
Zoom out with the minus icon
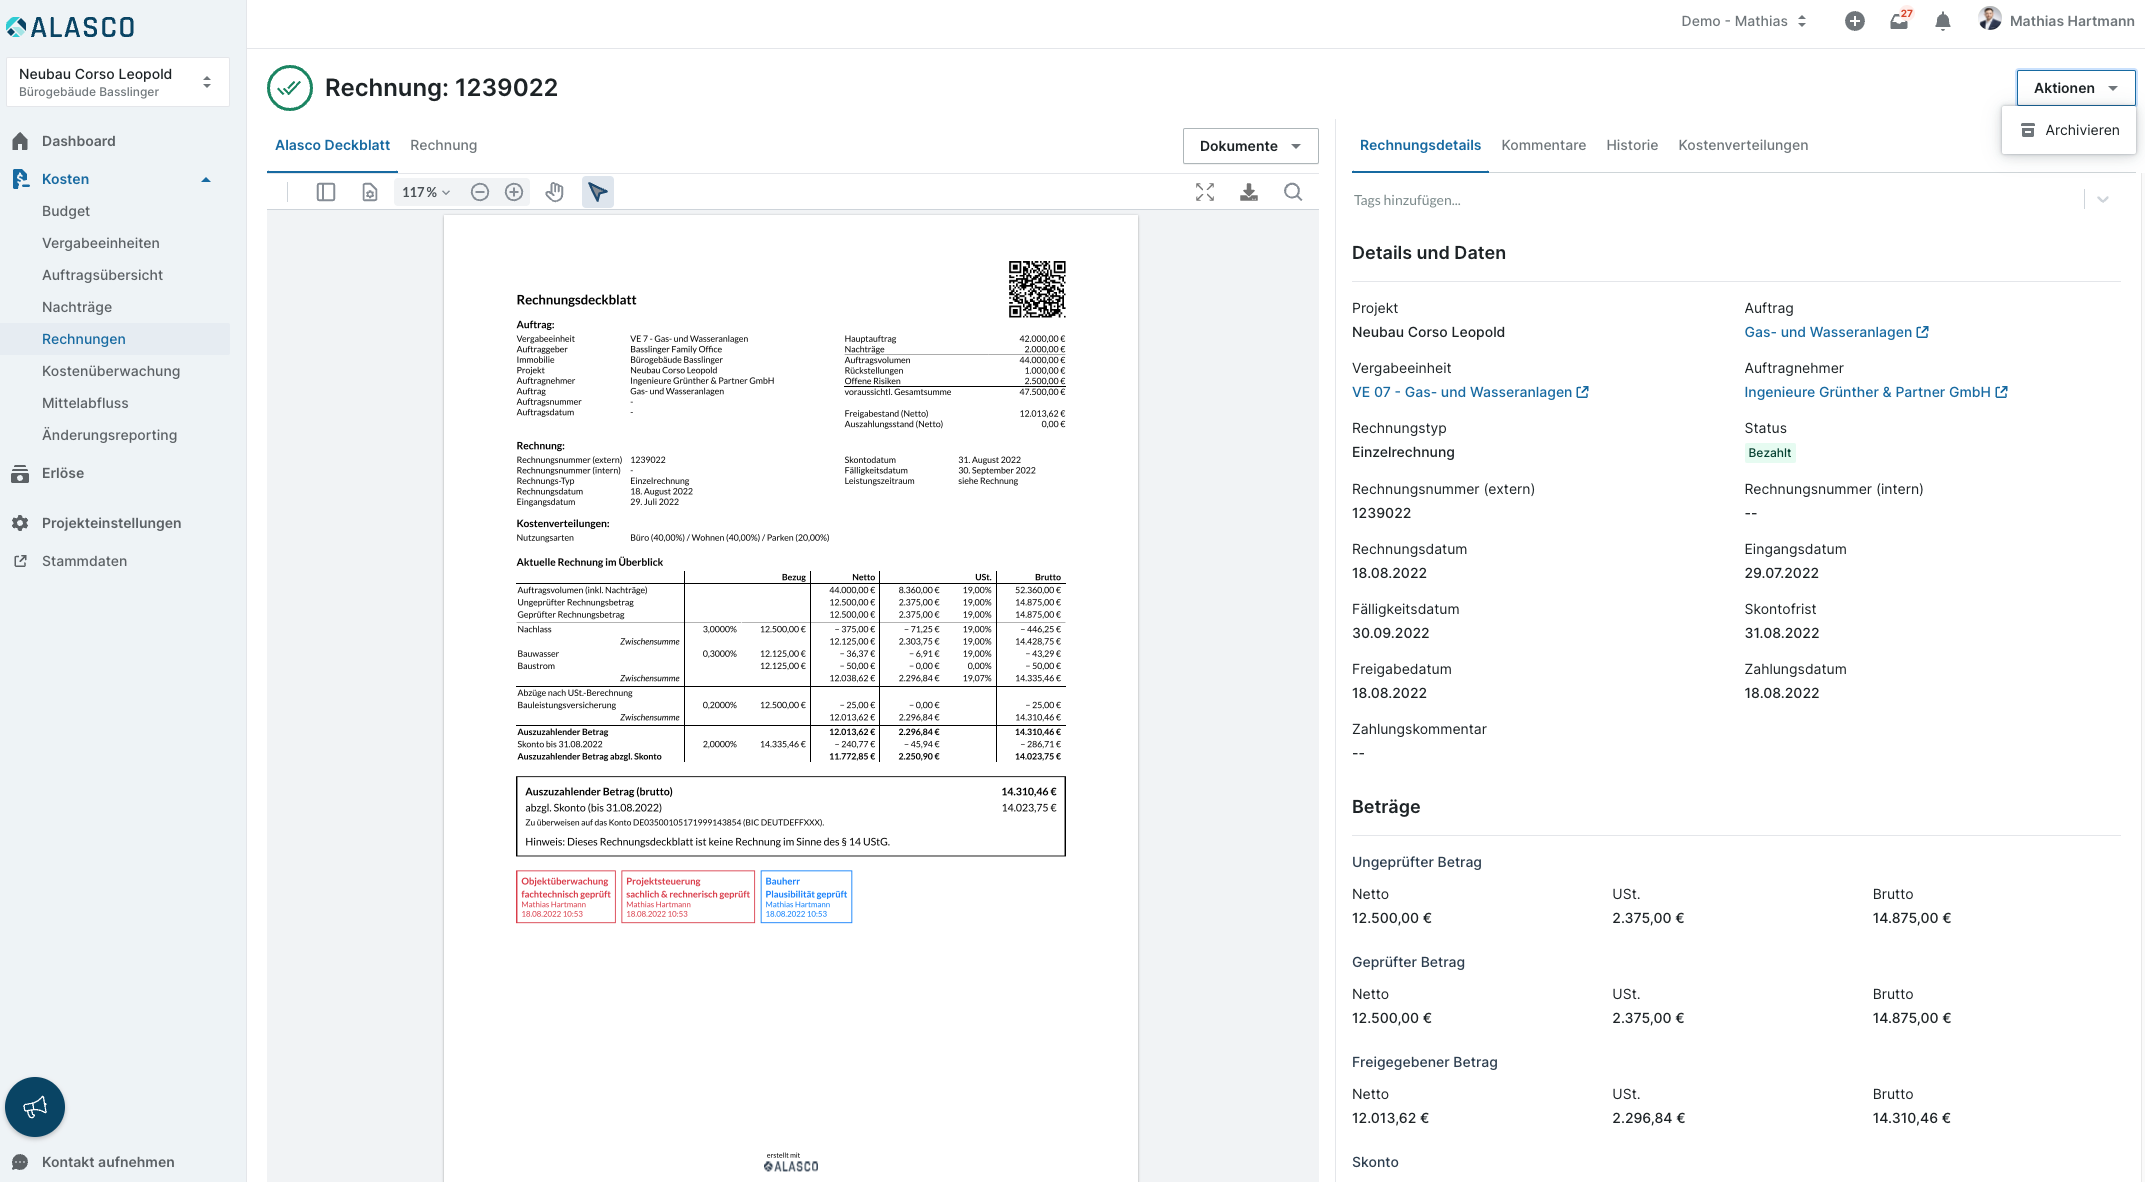click(x=480, y=192)
